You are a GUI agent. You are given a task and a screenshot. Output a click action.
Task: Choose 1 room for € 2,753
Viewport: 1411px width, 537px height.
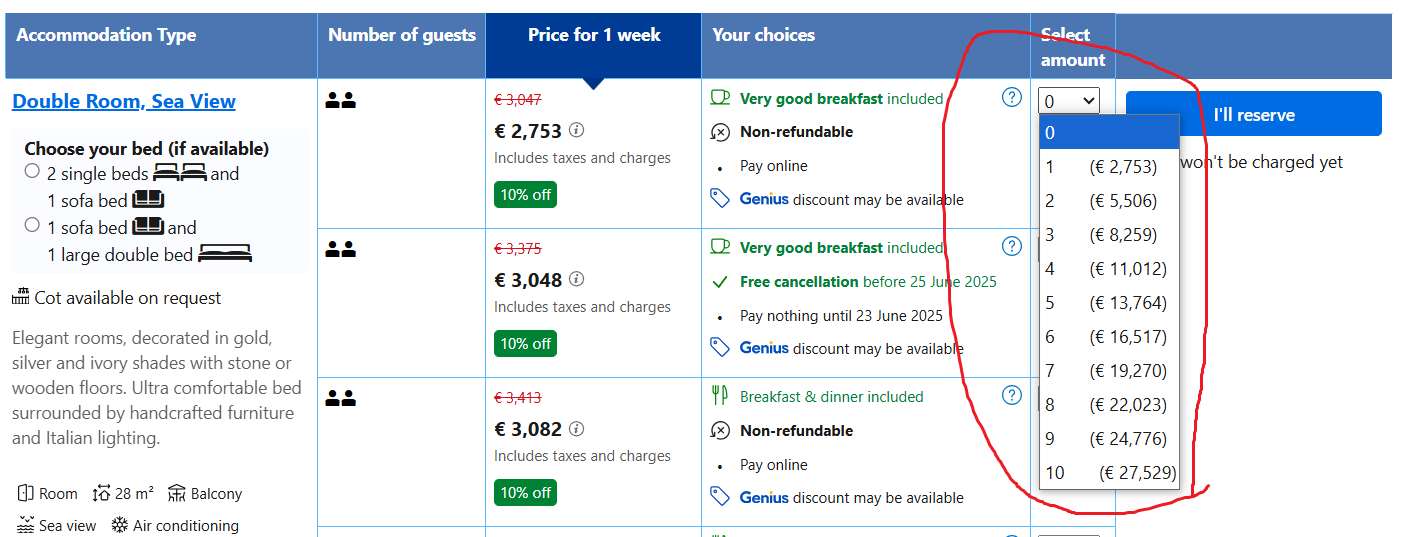(x=1108, y=167)
